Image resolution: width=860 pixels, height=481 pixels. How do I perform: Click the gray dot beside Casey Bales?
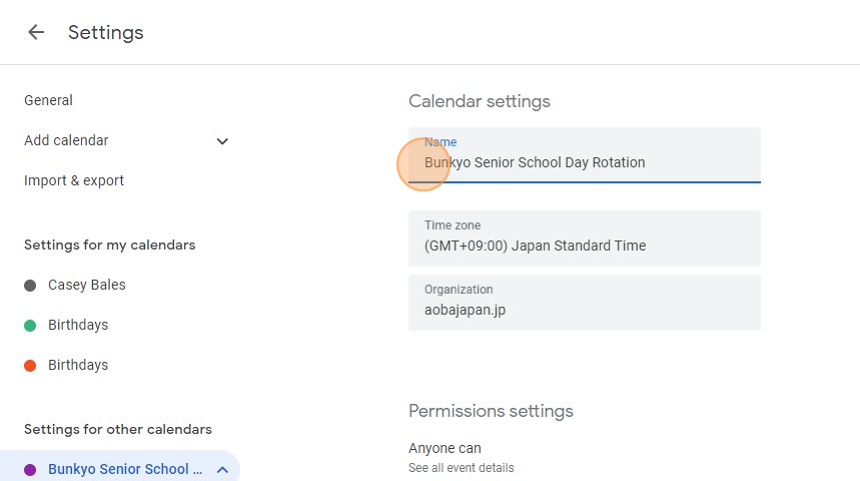click(x=30, y=285)
